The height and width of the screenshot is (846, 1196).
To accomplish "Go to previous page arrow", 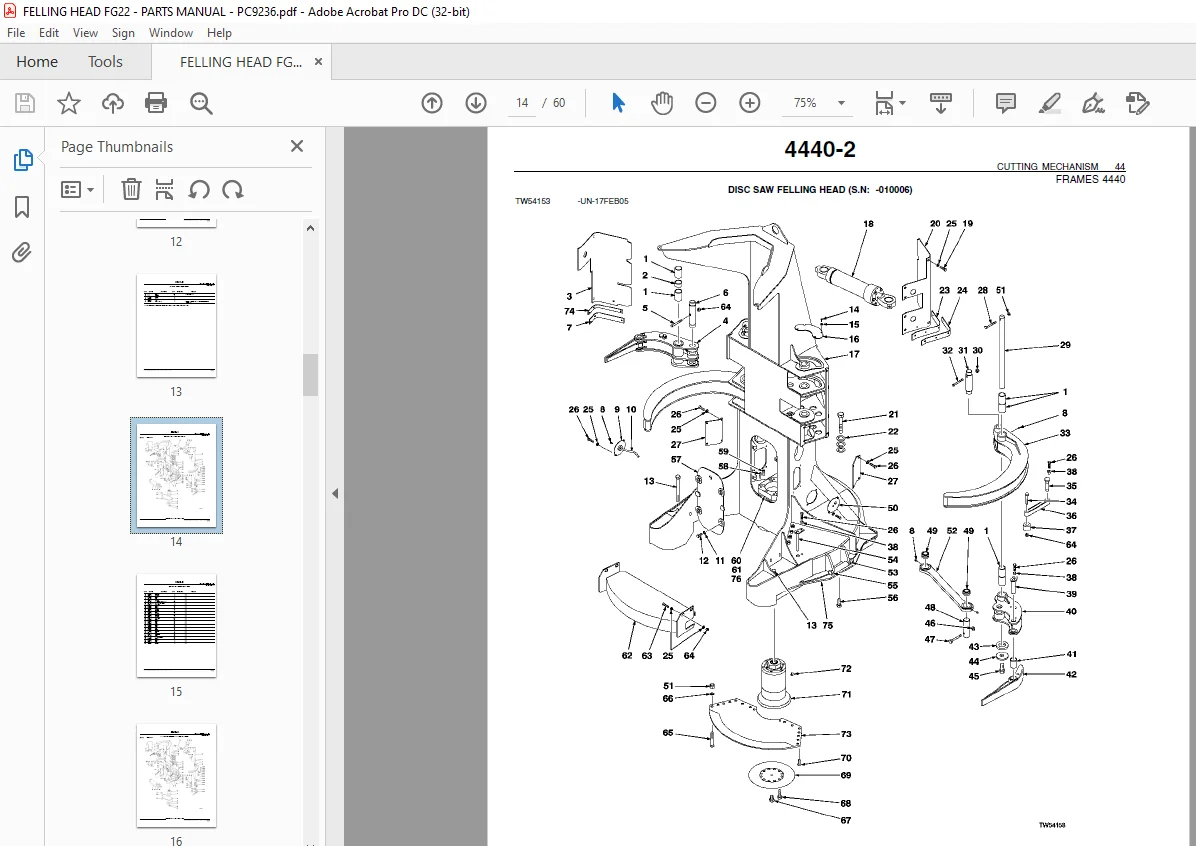I will coord(432,103).
